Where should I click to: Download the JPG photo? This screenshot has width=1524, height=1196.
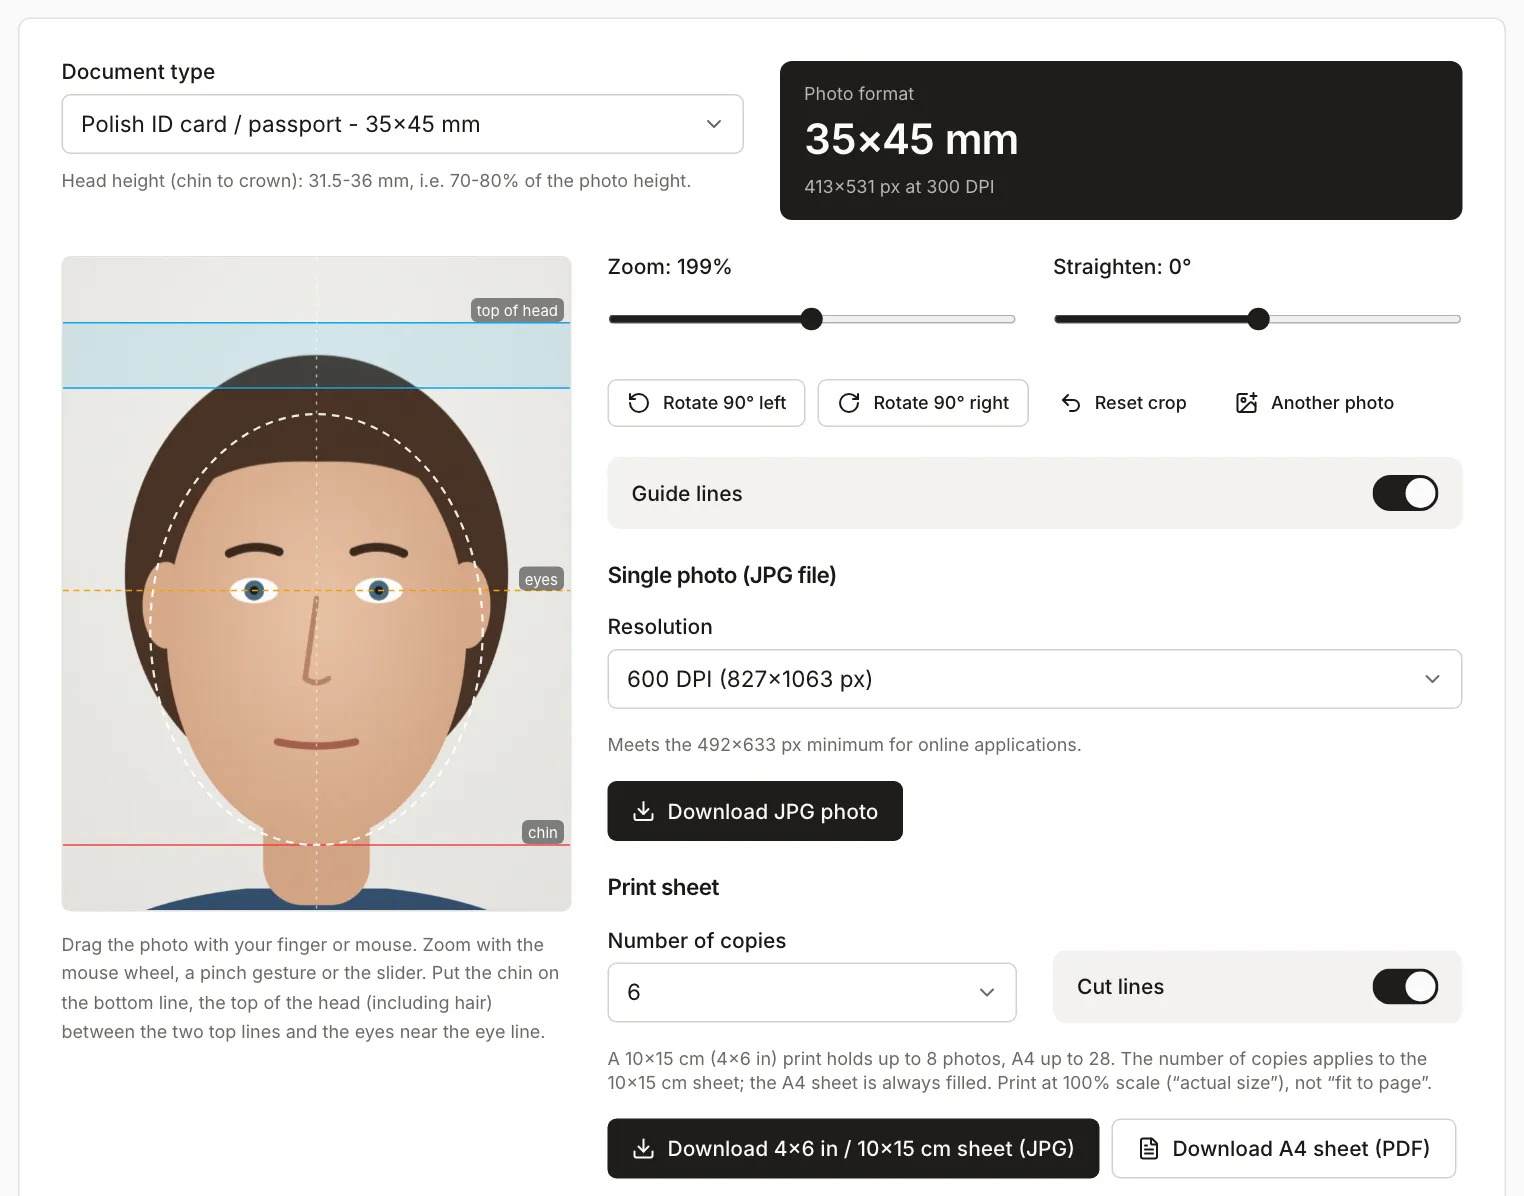755,811
